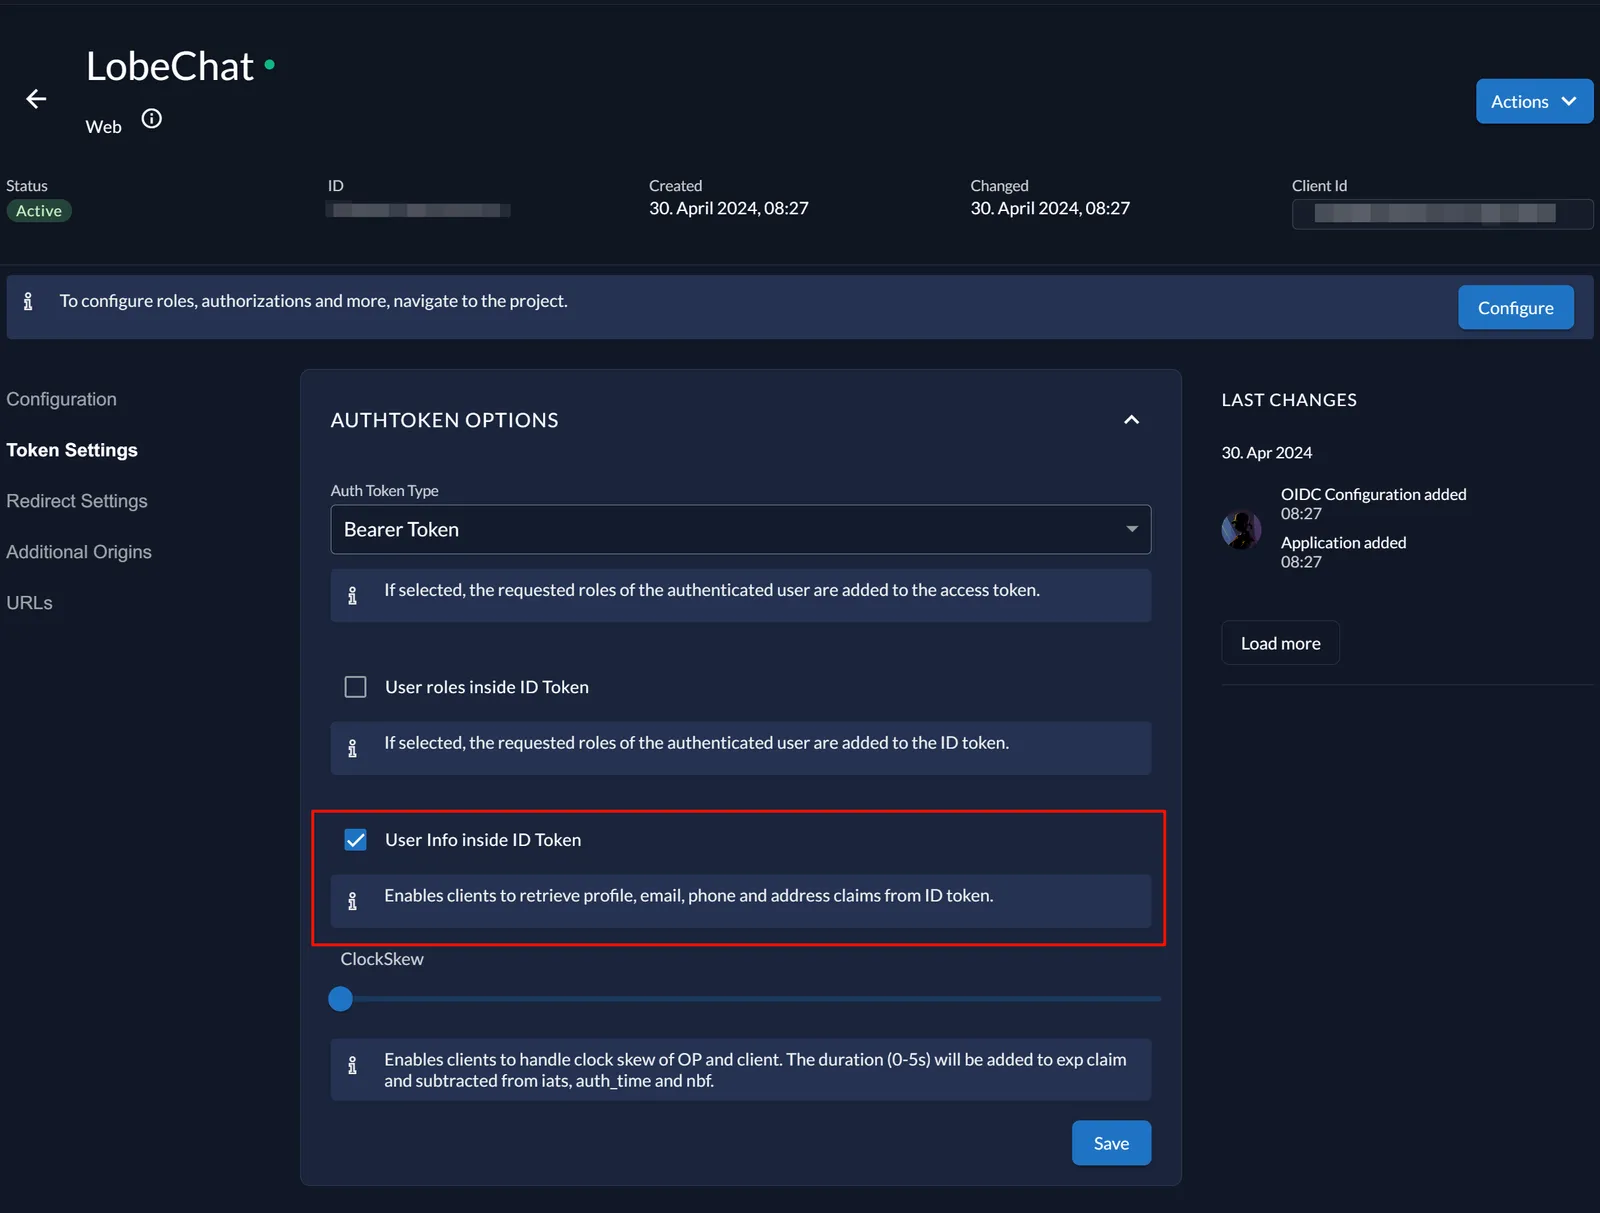Click the Configure button

[1516, 308]
